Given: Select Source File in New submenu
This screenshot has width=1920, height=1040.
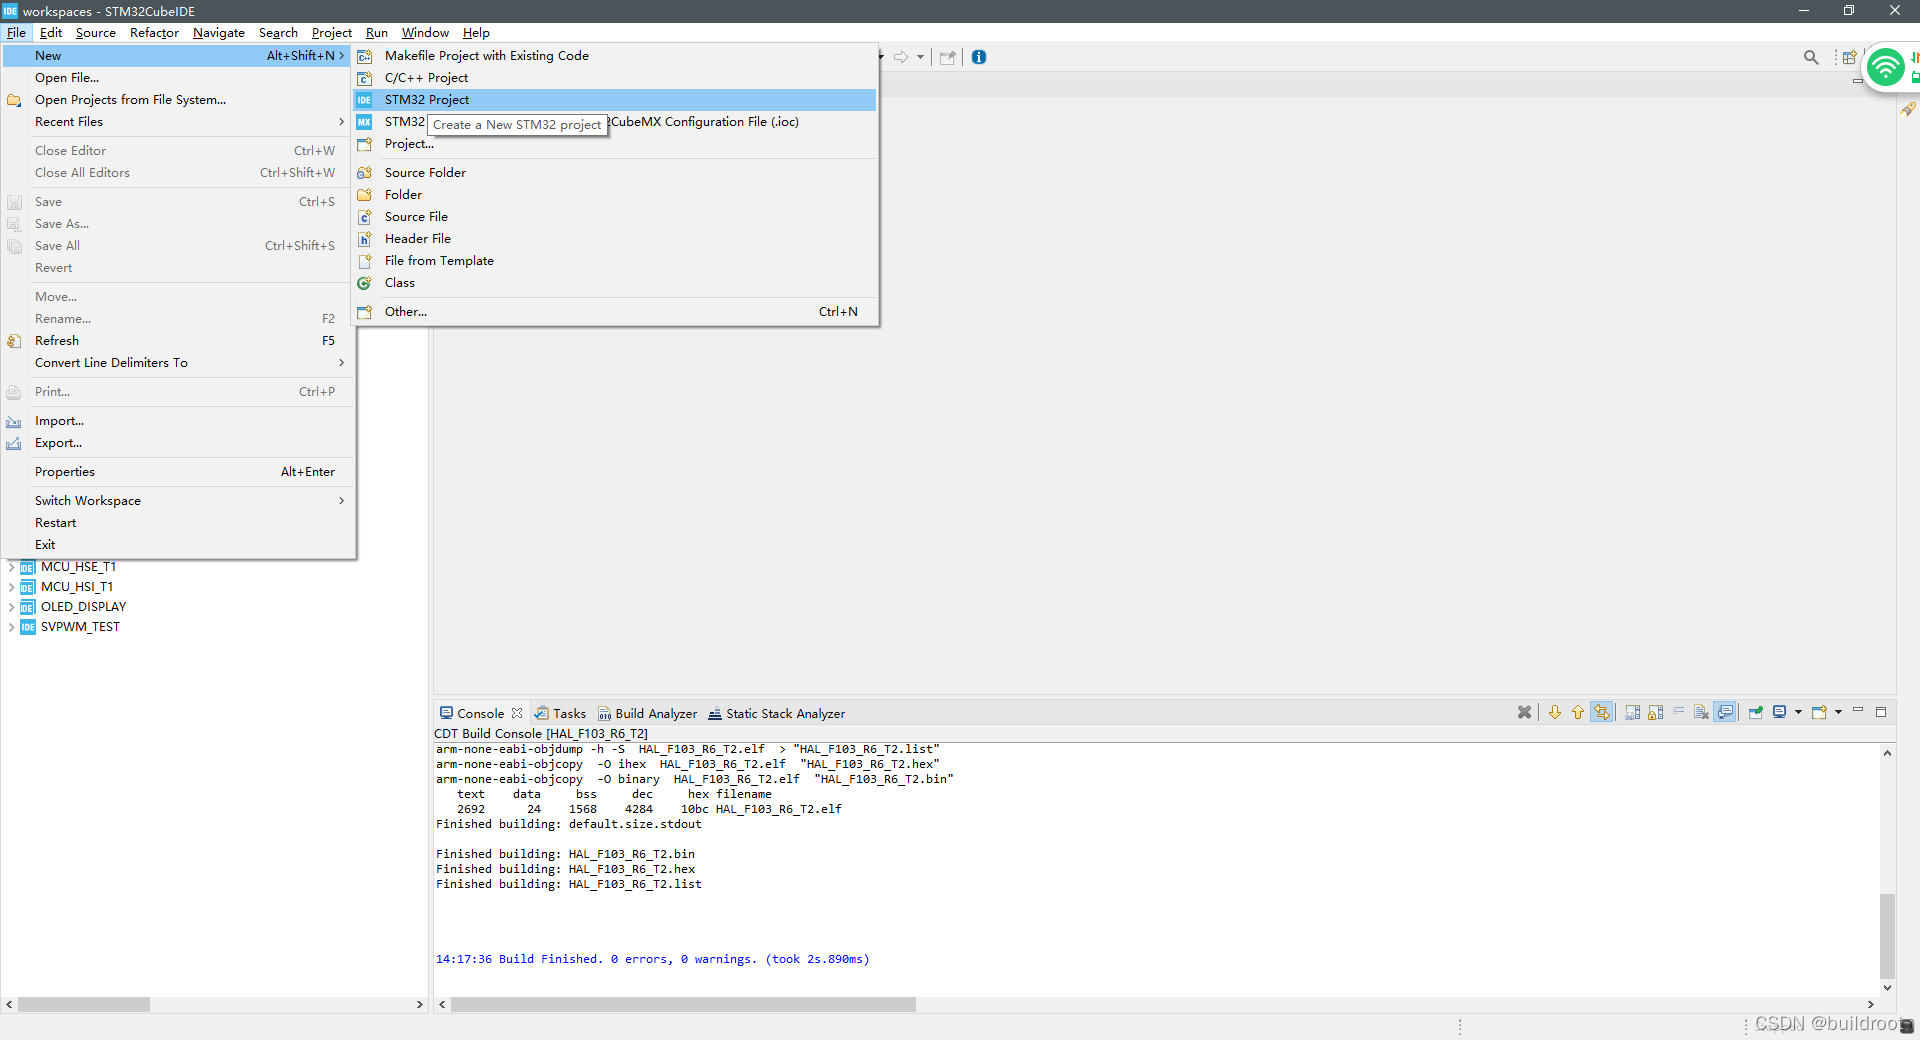Looking at the screenshot, I should click(x=615, y=217).
